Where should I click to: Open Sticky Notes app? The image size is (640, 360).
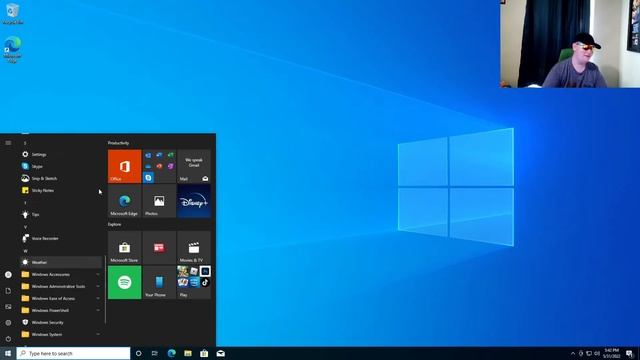point(61,190)
